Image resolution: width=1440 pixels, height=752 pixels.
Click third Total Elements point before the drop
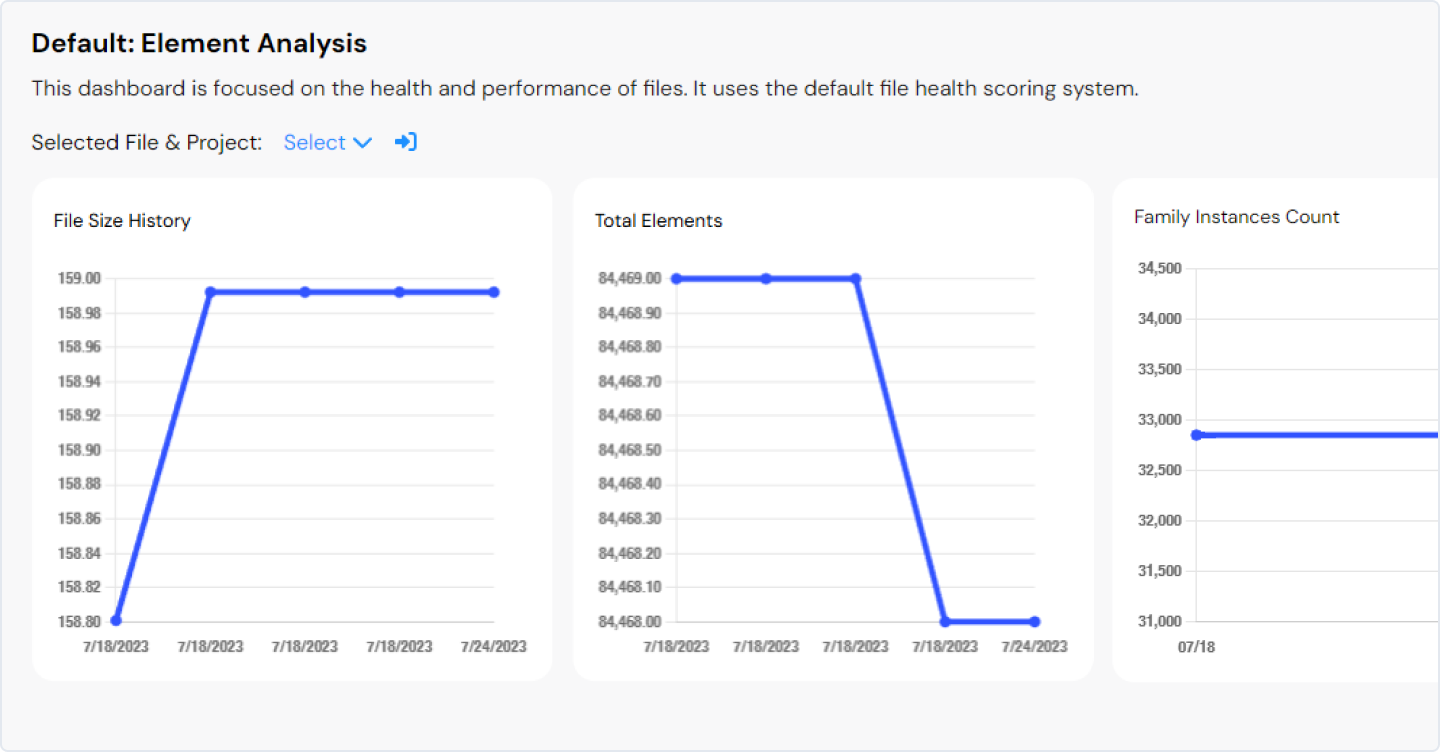pyautogui.click(x=855, y=279)
